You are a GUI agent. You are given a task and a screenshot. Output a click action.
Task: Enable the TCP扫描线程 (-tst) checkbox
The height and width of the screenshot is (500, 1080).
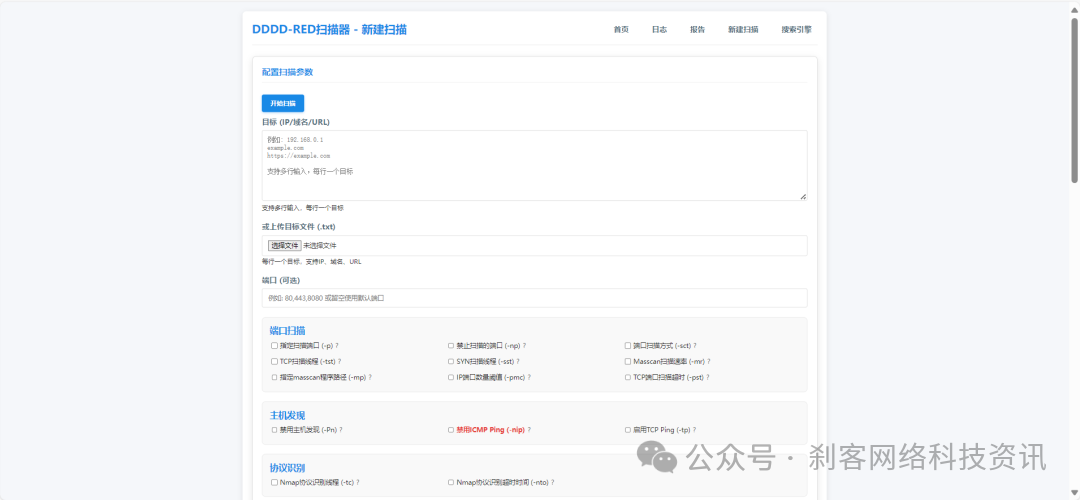click(274, 362)
